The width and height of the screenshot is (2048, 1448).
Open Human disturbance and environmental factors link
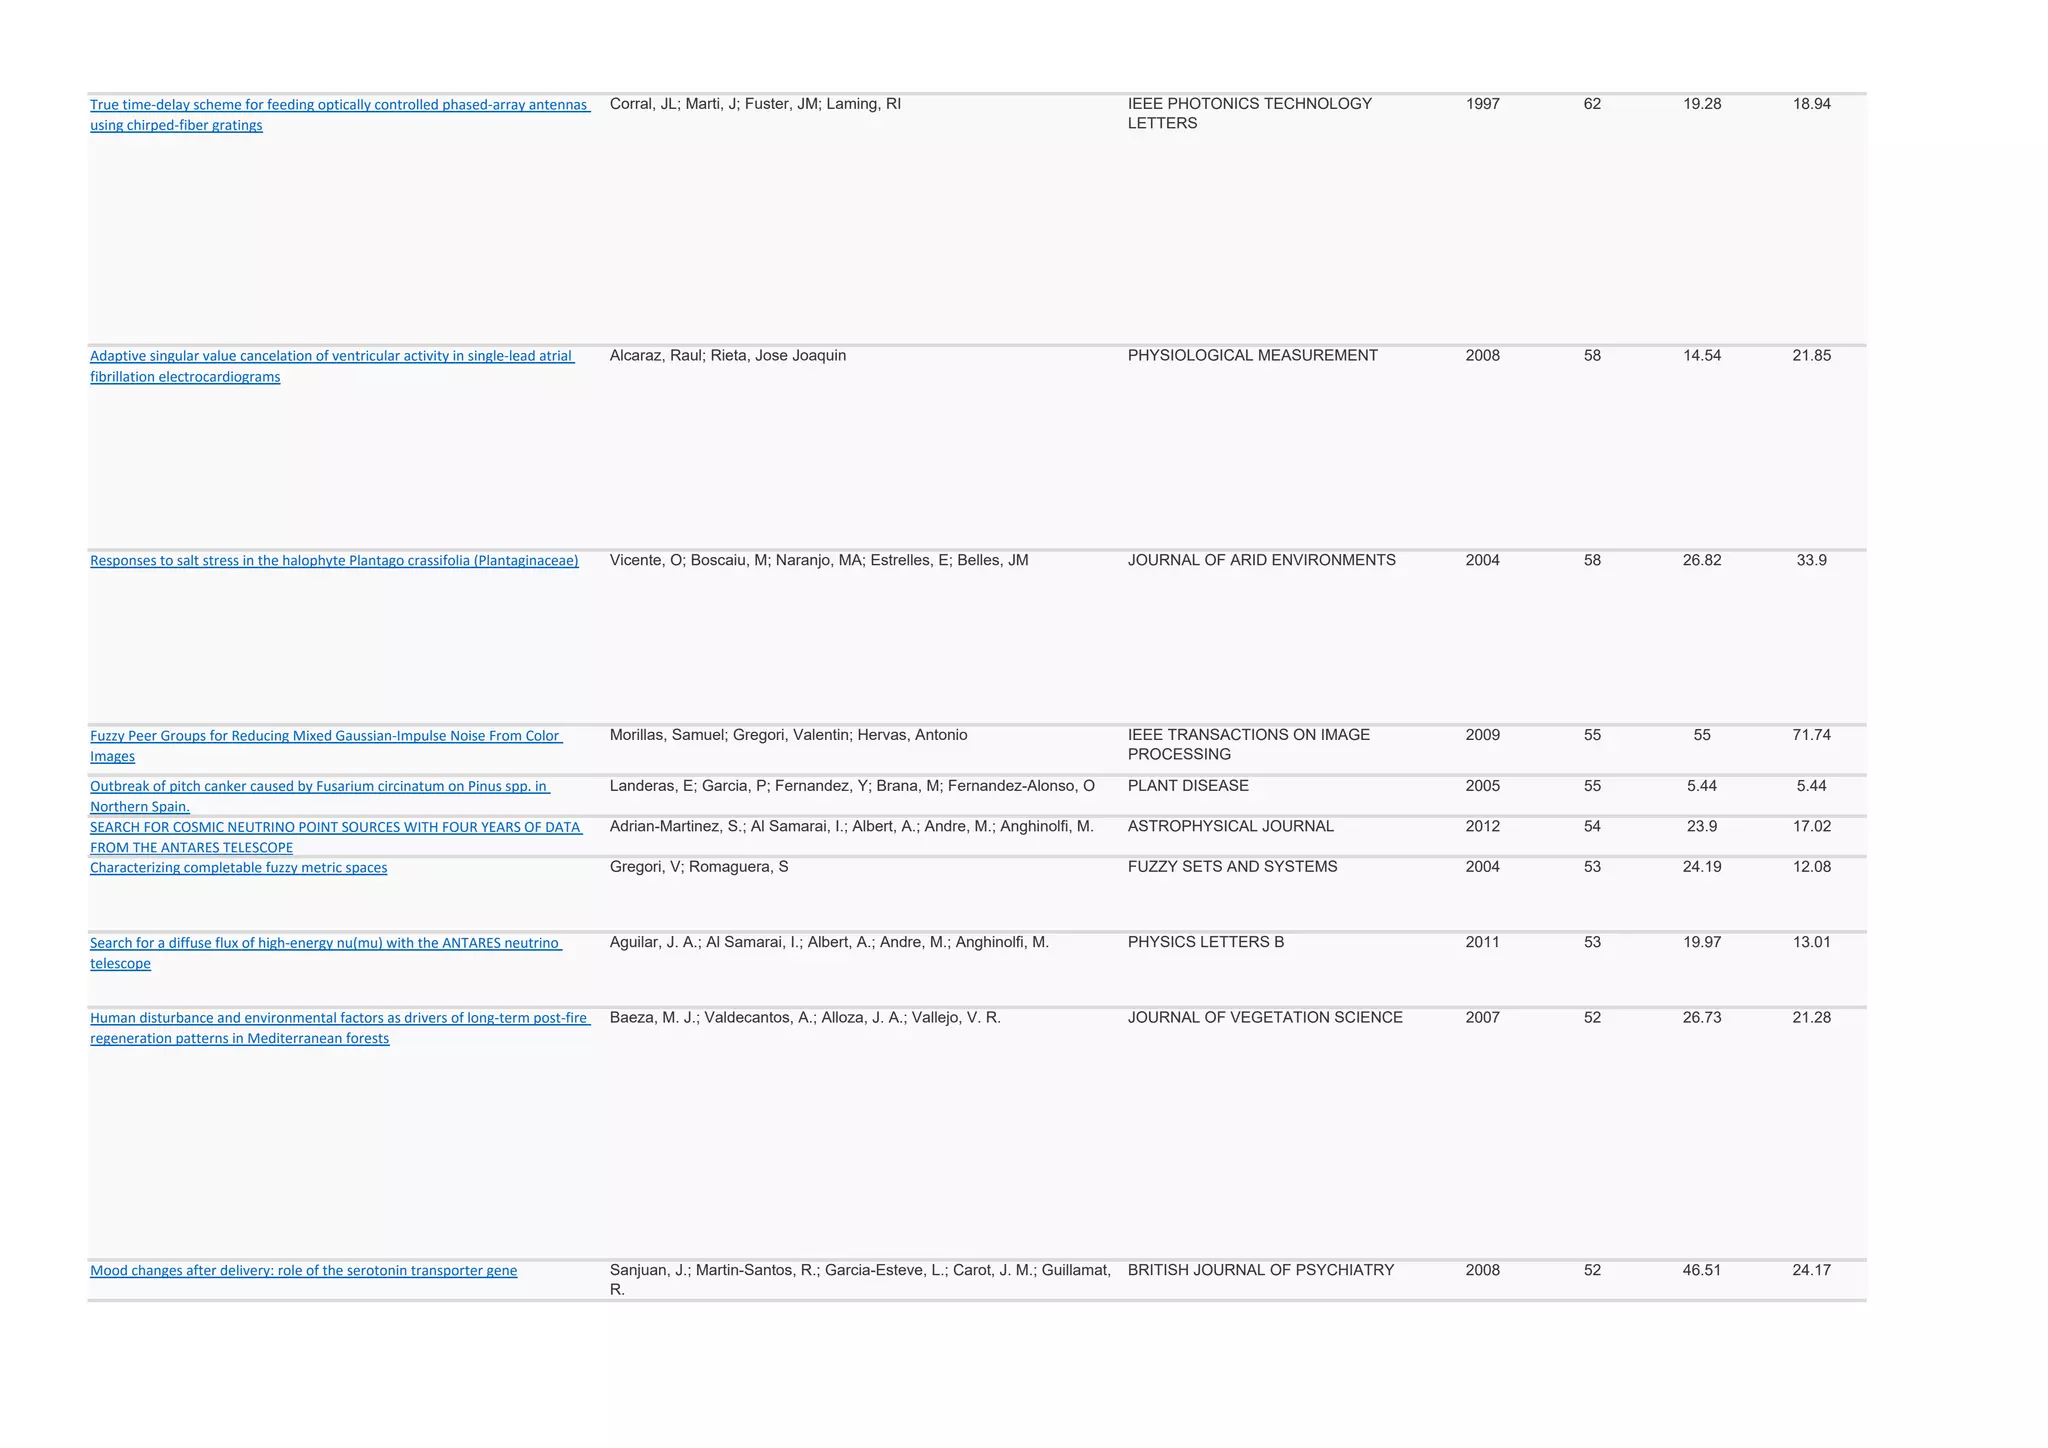click(340, 1028)
